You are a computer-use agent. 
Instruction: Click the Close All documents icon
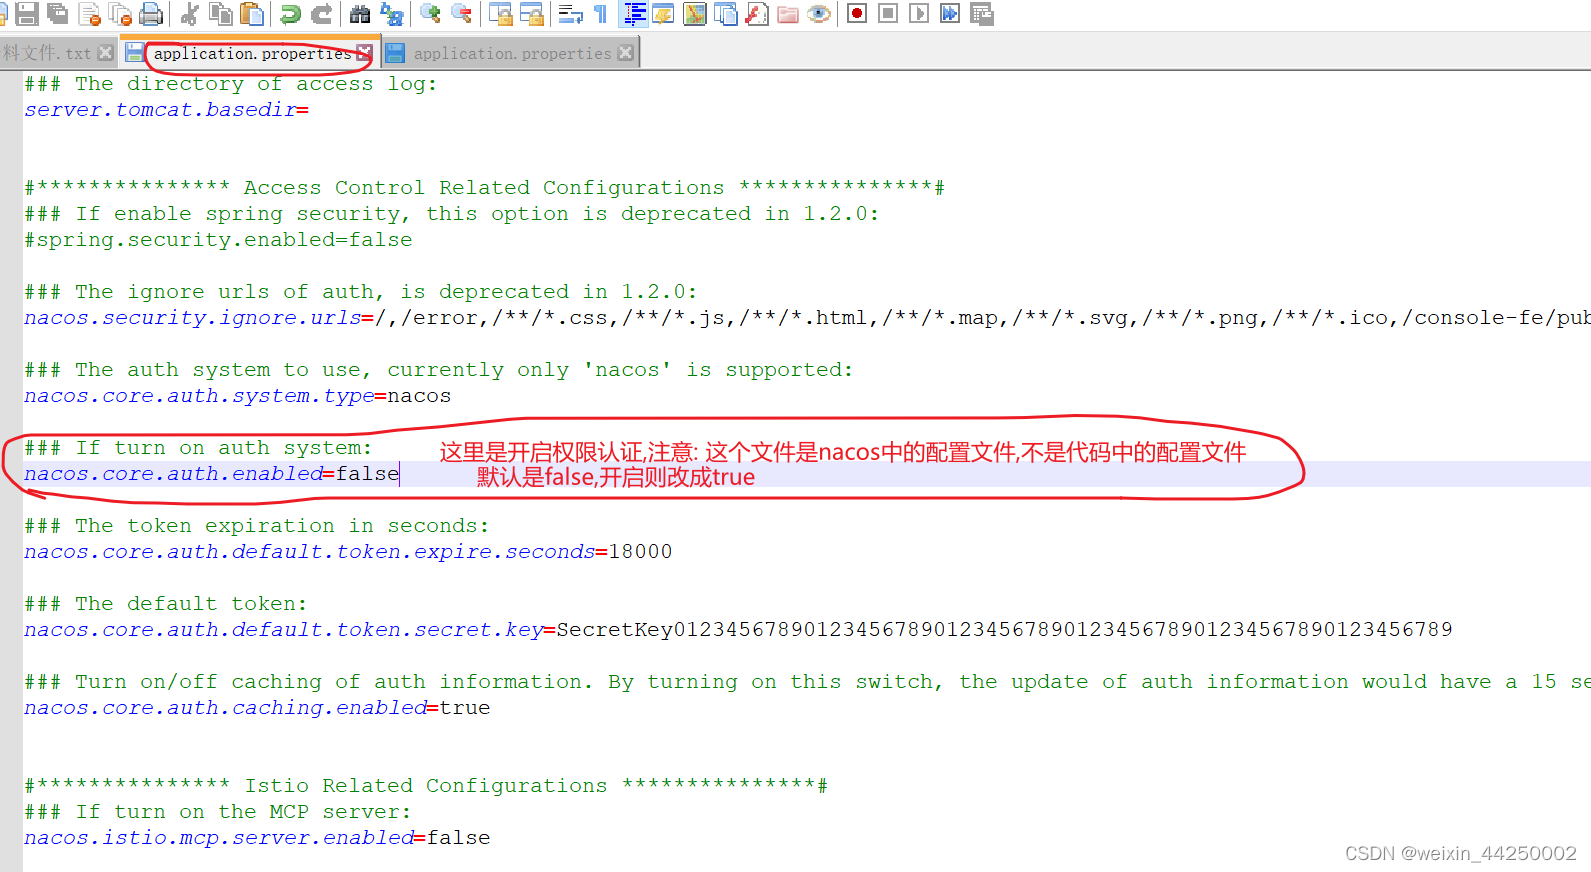click(x=120, y=14)
